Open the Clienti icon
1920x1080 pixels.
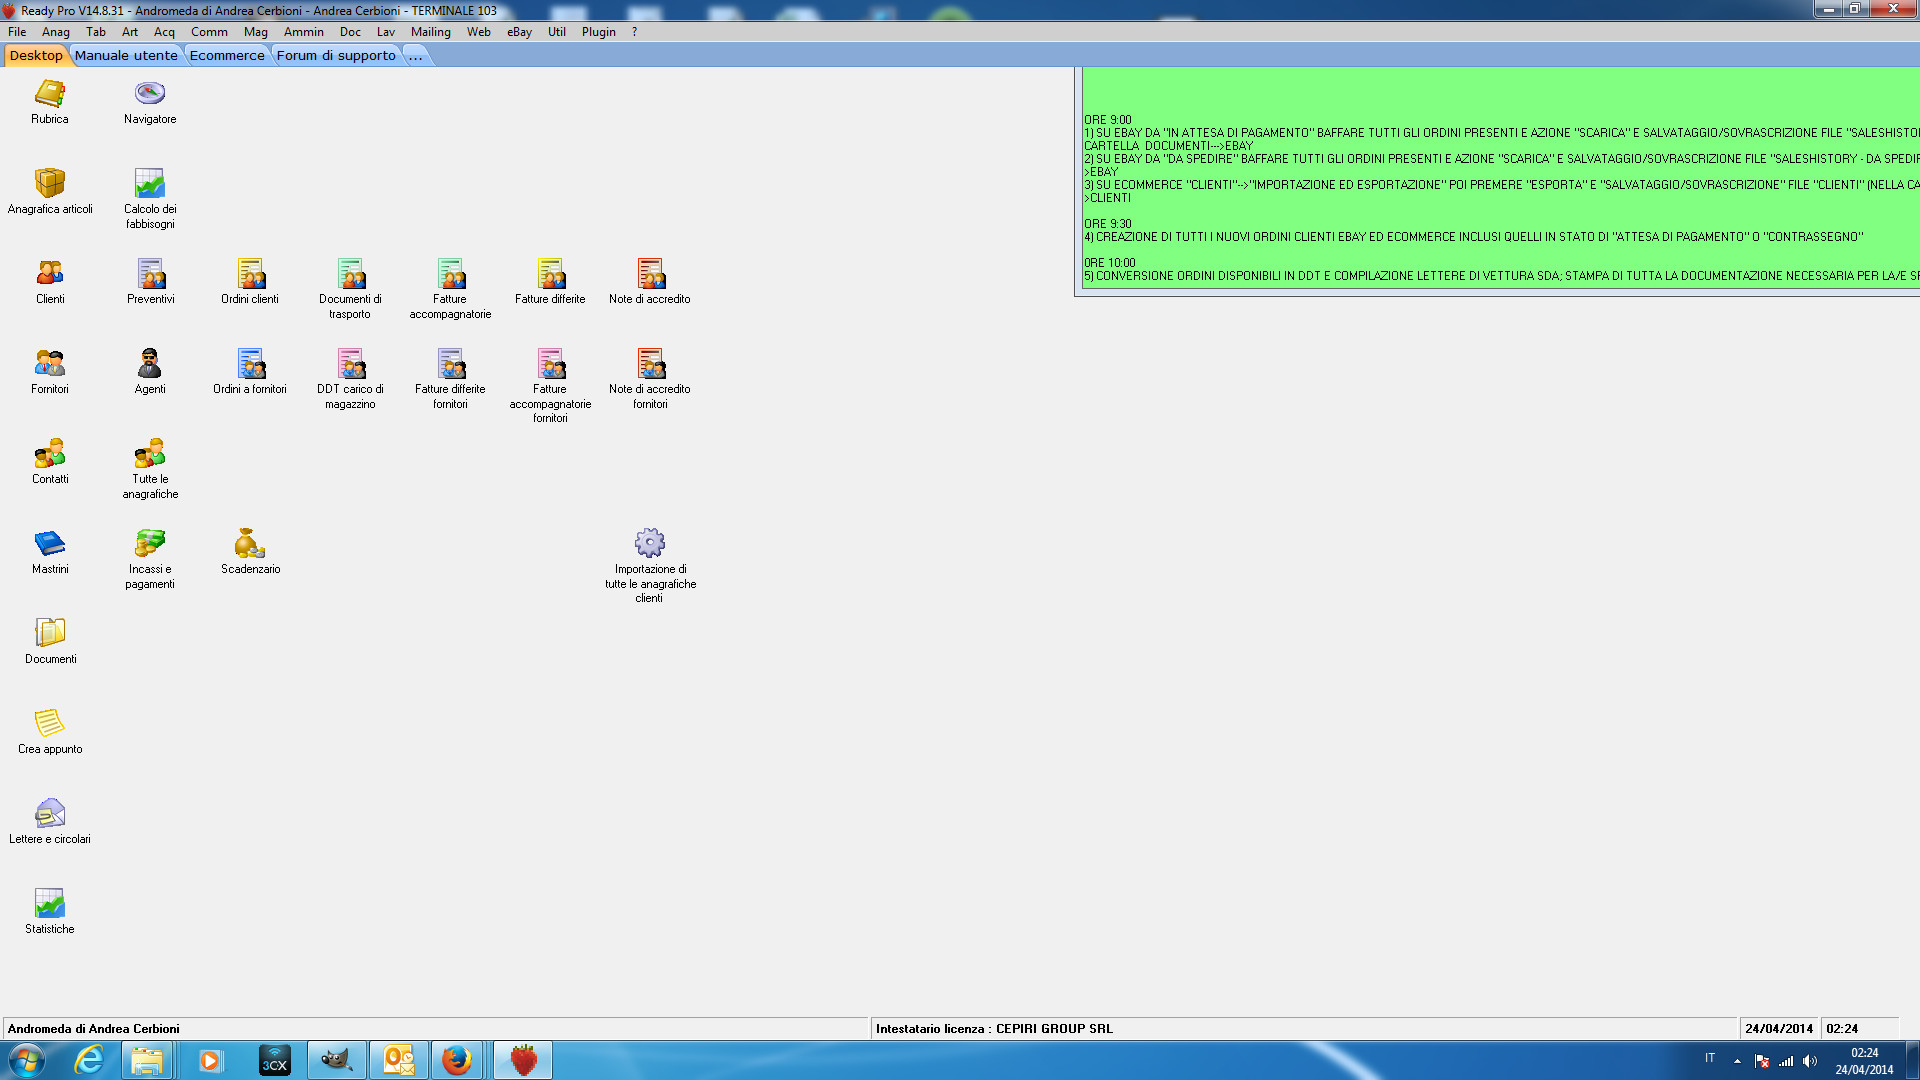(50, 274)
